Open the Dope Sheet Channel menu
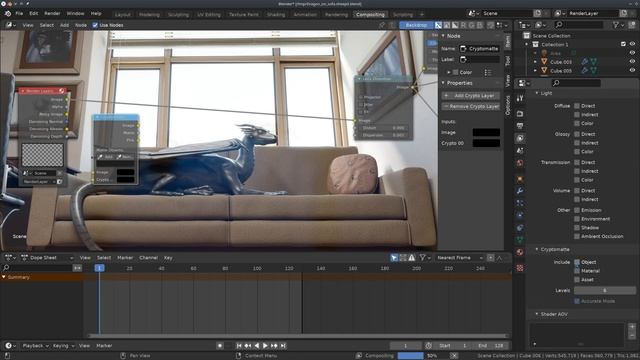Screen dimensions: 640x360 click(148, 258)
